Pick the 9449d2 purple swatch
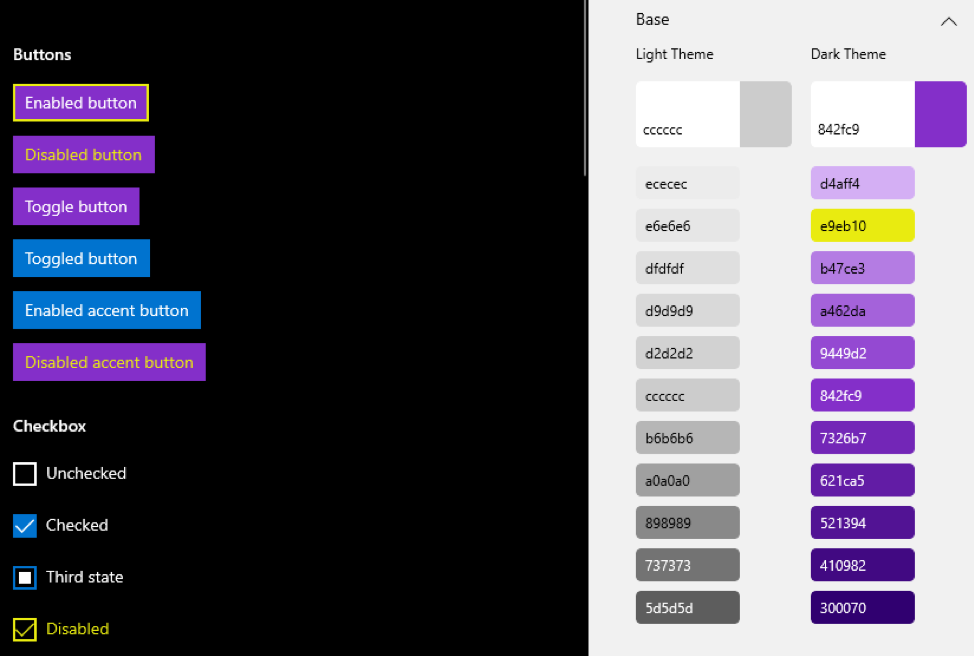Viewport: 974px width, 656px height. tap(863, 353)
